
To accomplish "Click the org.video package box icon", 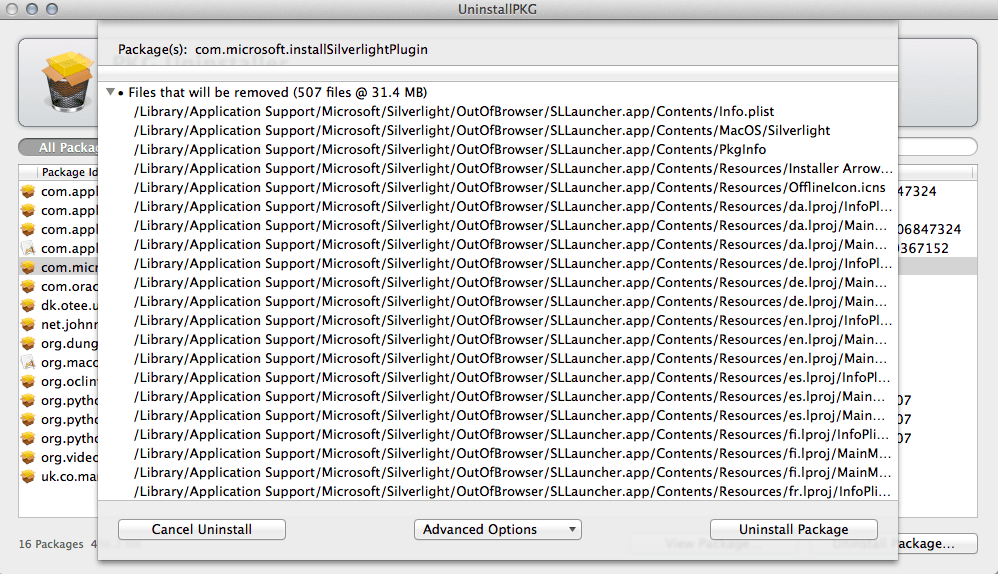I will point(28,458).
